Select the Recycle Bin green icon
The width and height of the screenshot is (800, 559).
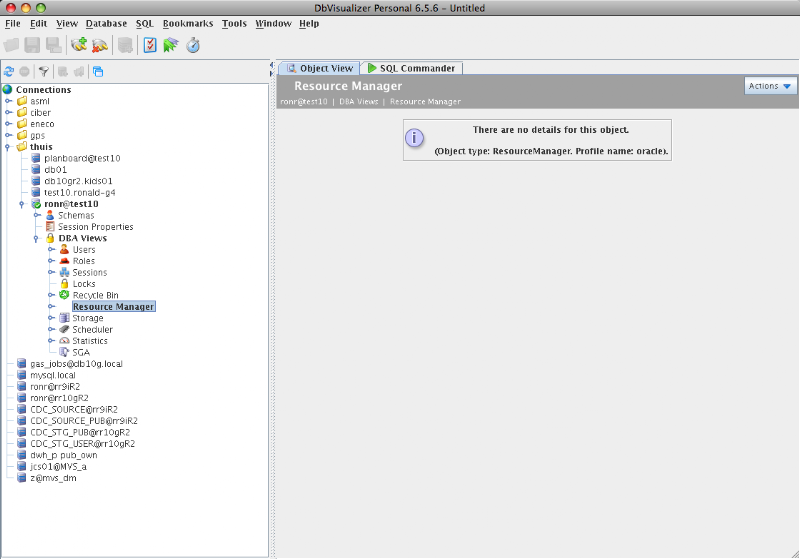64,295
